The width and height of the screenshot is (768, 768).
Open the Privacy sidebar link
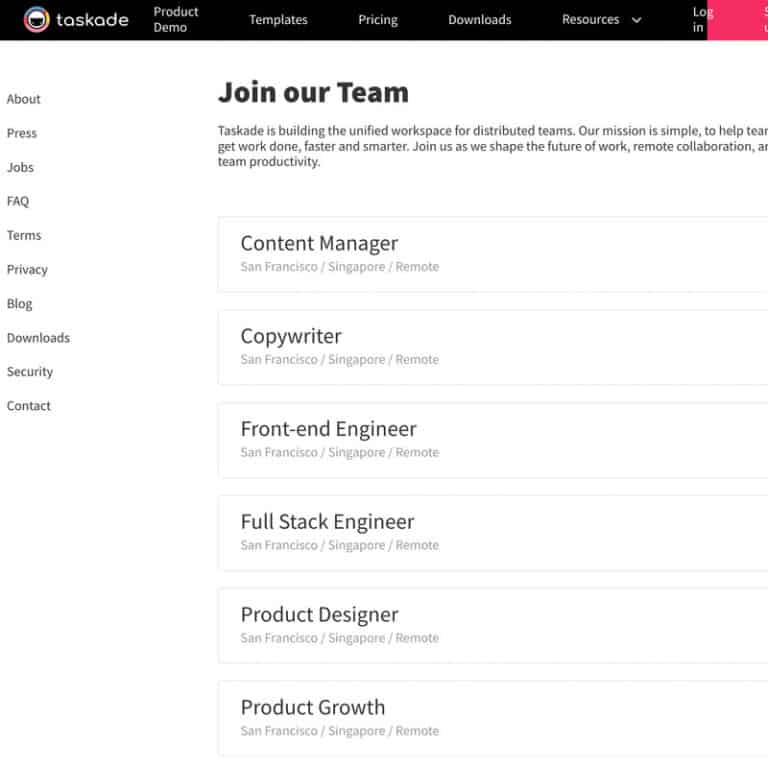pos(27,269)
